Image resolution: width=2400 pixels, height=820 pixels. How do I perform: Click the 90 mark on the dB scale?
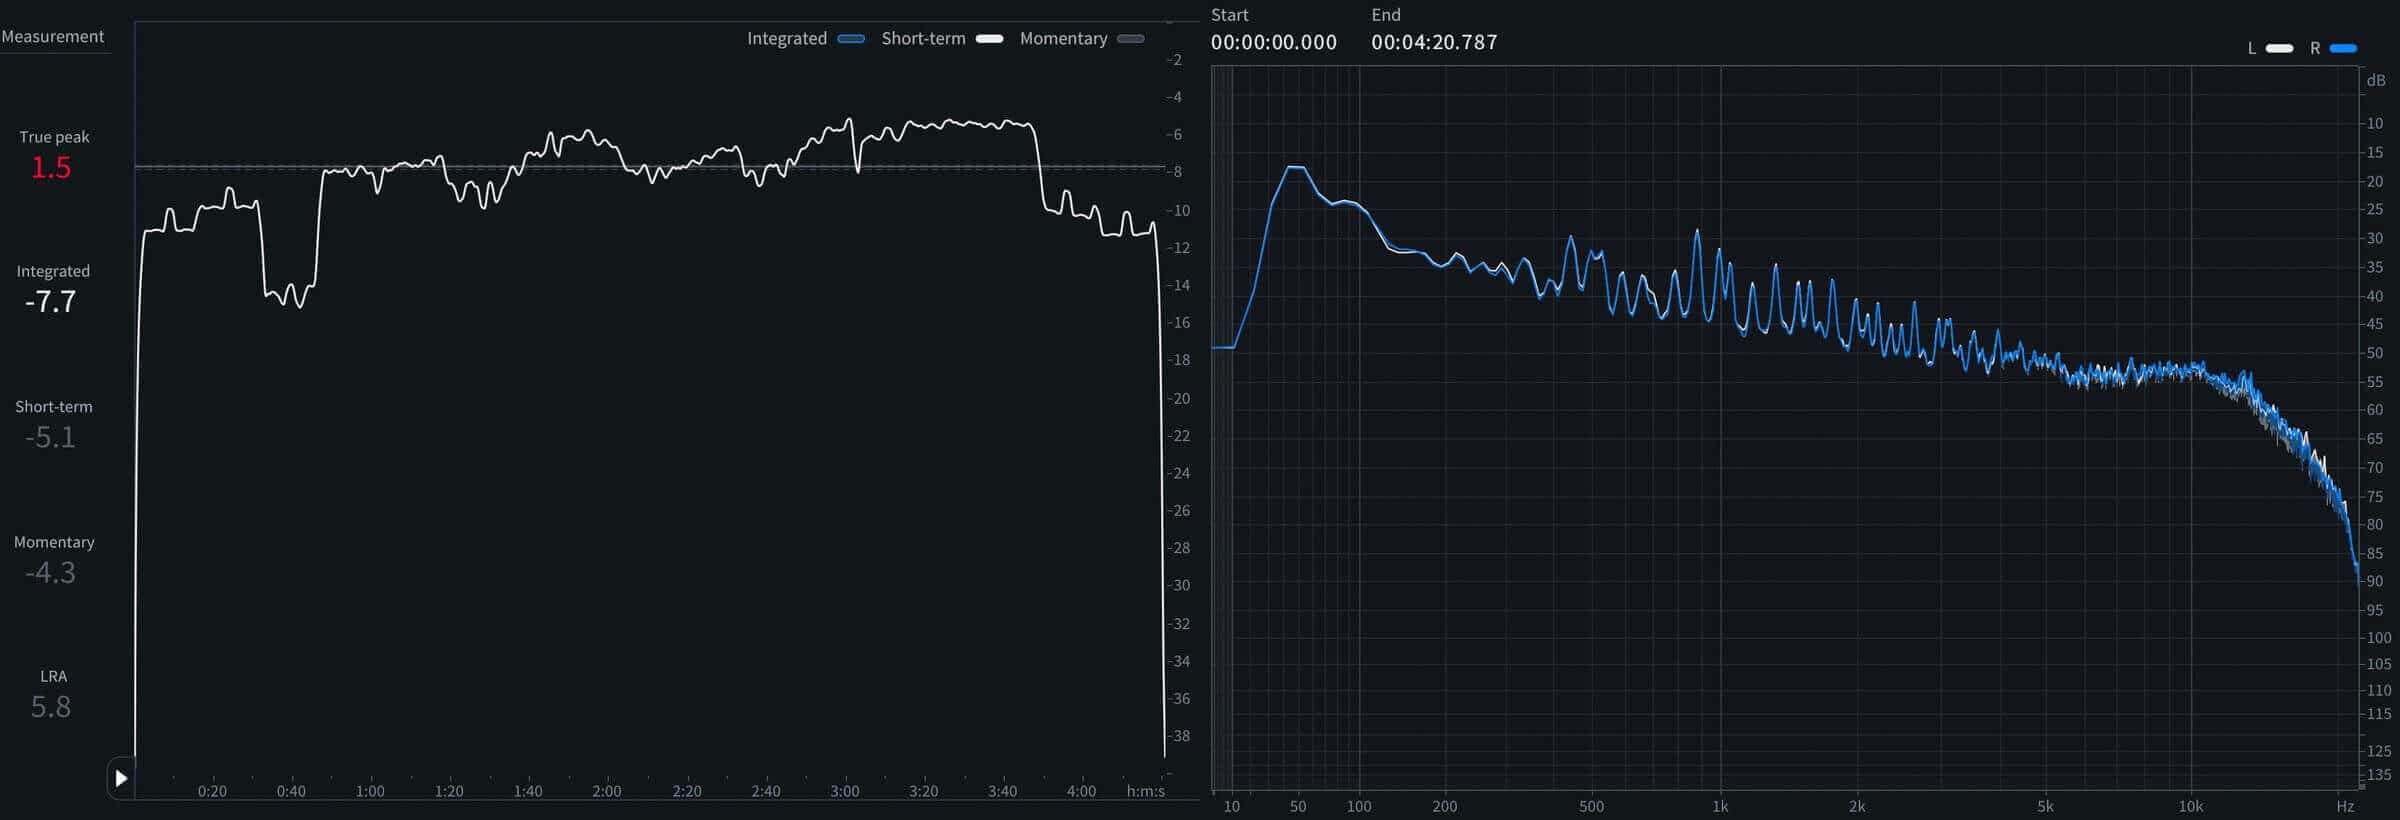click(x=2374, y=581)
